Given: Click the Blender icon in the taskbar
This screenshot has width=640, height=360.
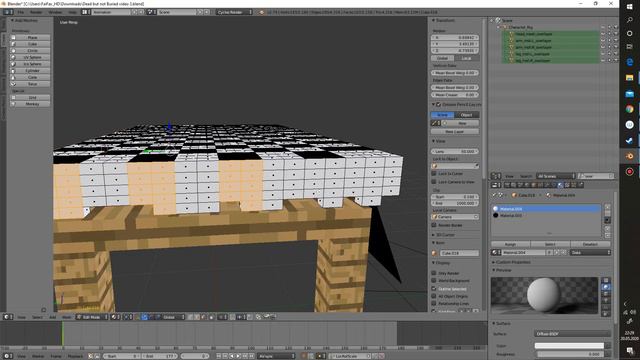Looking at the screenshot, I should click(x=629, y=156).
